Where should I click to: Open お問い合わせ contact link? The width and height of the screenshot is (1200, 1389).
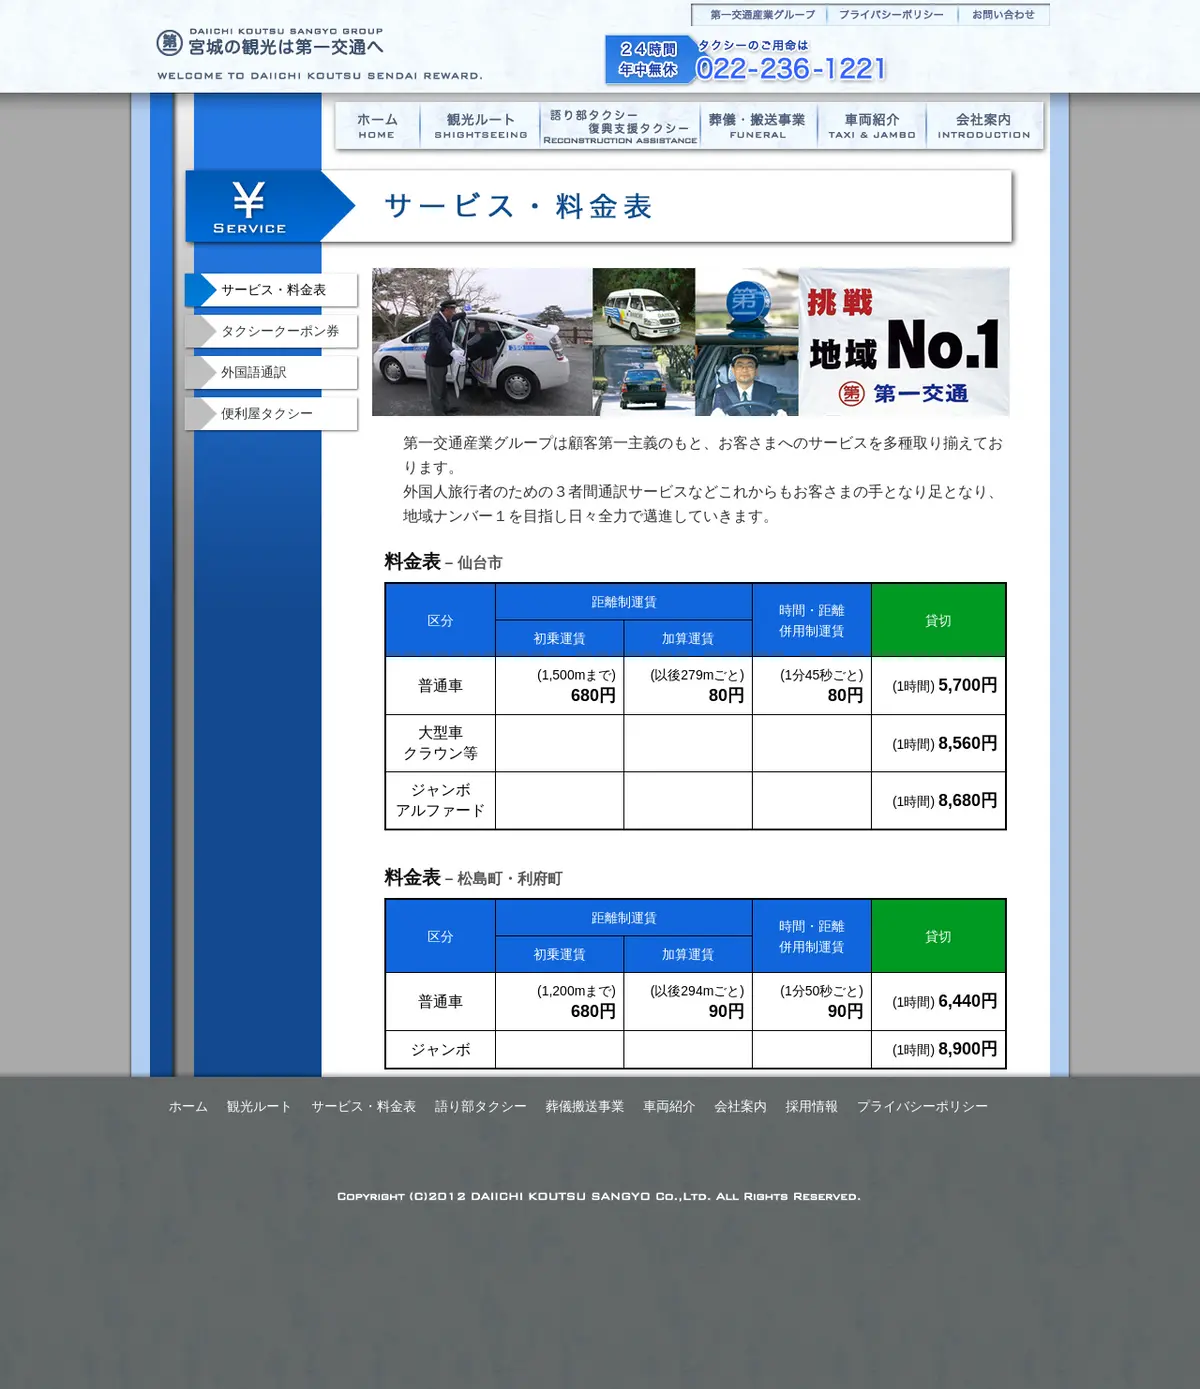(x=1003, y=15)
